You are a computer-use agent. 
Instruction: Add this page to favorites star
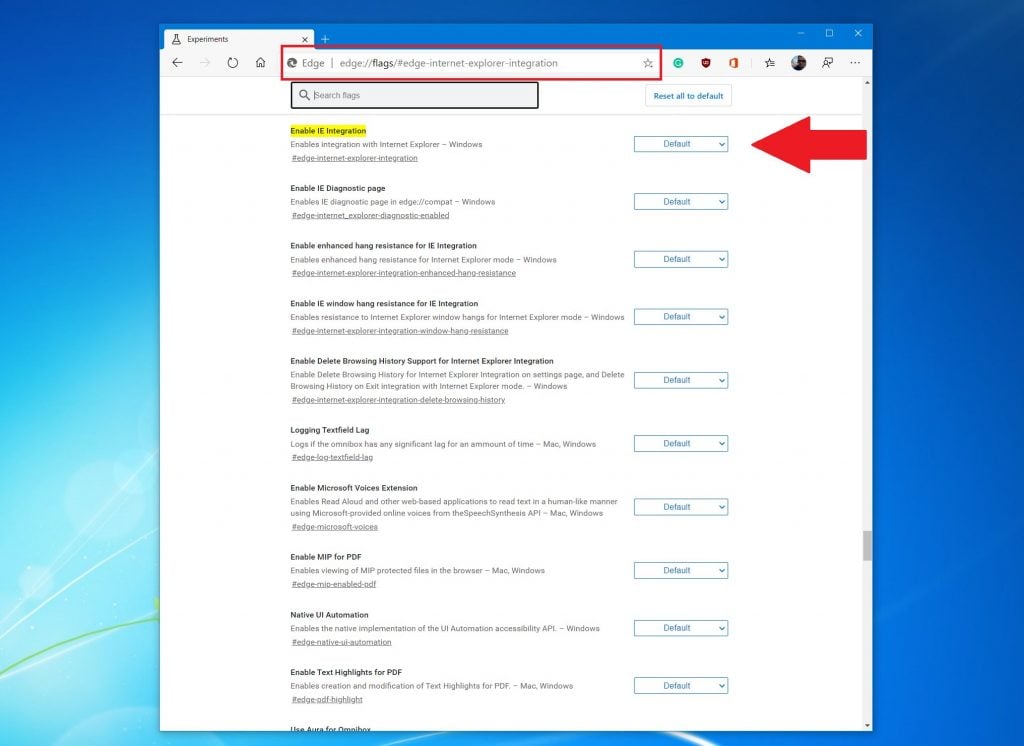(648, 63)
